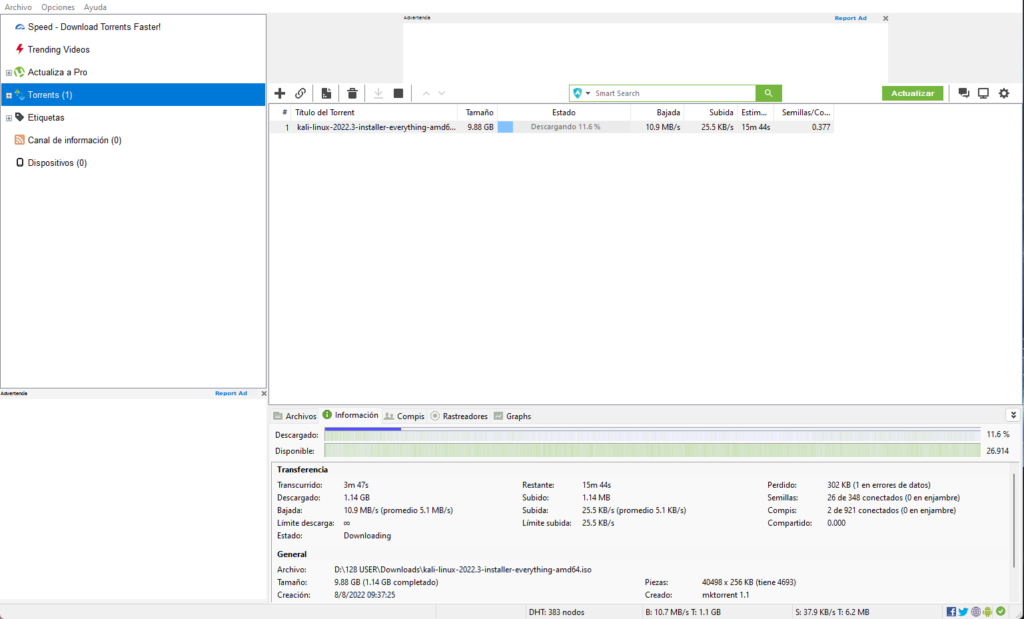
Task: Click the globe web icon in status bar
Action: pyautogui.click(x=976, y=612)
